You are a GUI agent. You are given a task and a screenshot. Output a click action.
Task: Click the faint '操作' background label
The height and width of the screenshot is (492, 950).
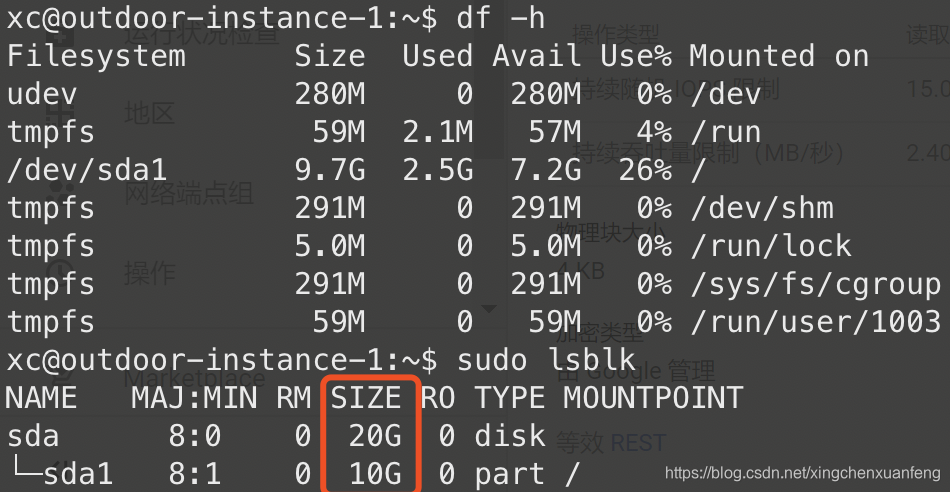[149, 272]
